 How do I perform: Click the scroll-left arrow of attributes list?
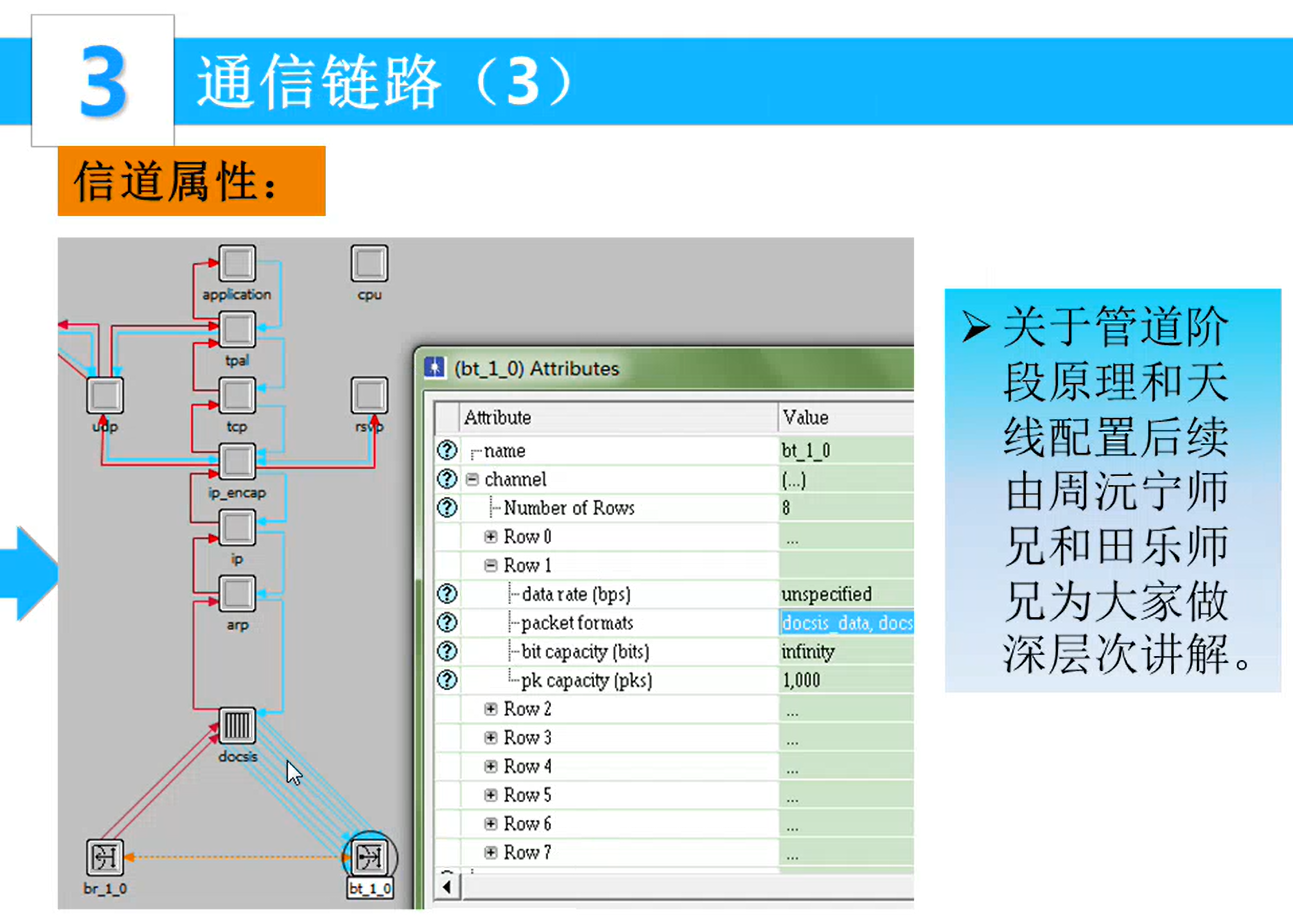[447, 886]
